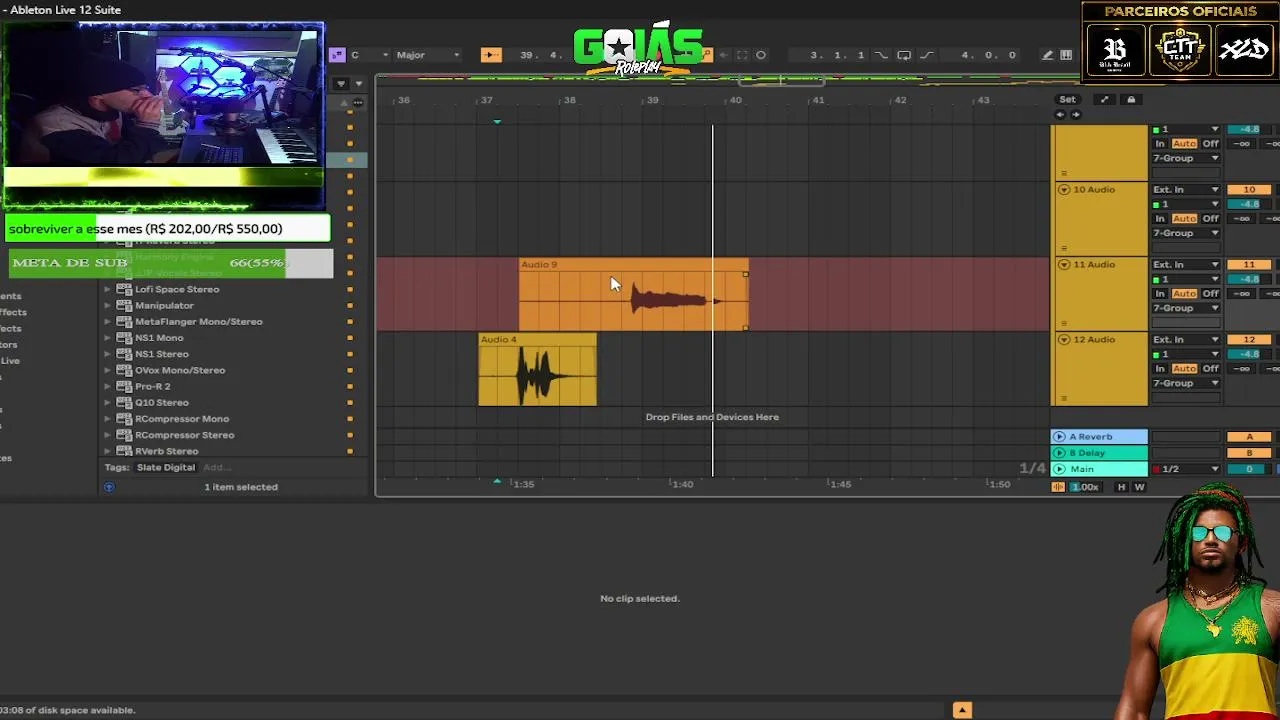Image resolution: width=1280 pixels, height=720 pixels.
Task: Select OVox Mono/Stereo in browser
Action: tap(180, 370)
